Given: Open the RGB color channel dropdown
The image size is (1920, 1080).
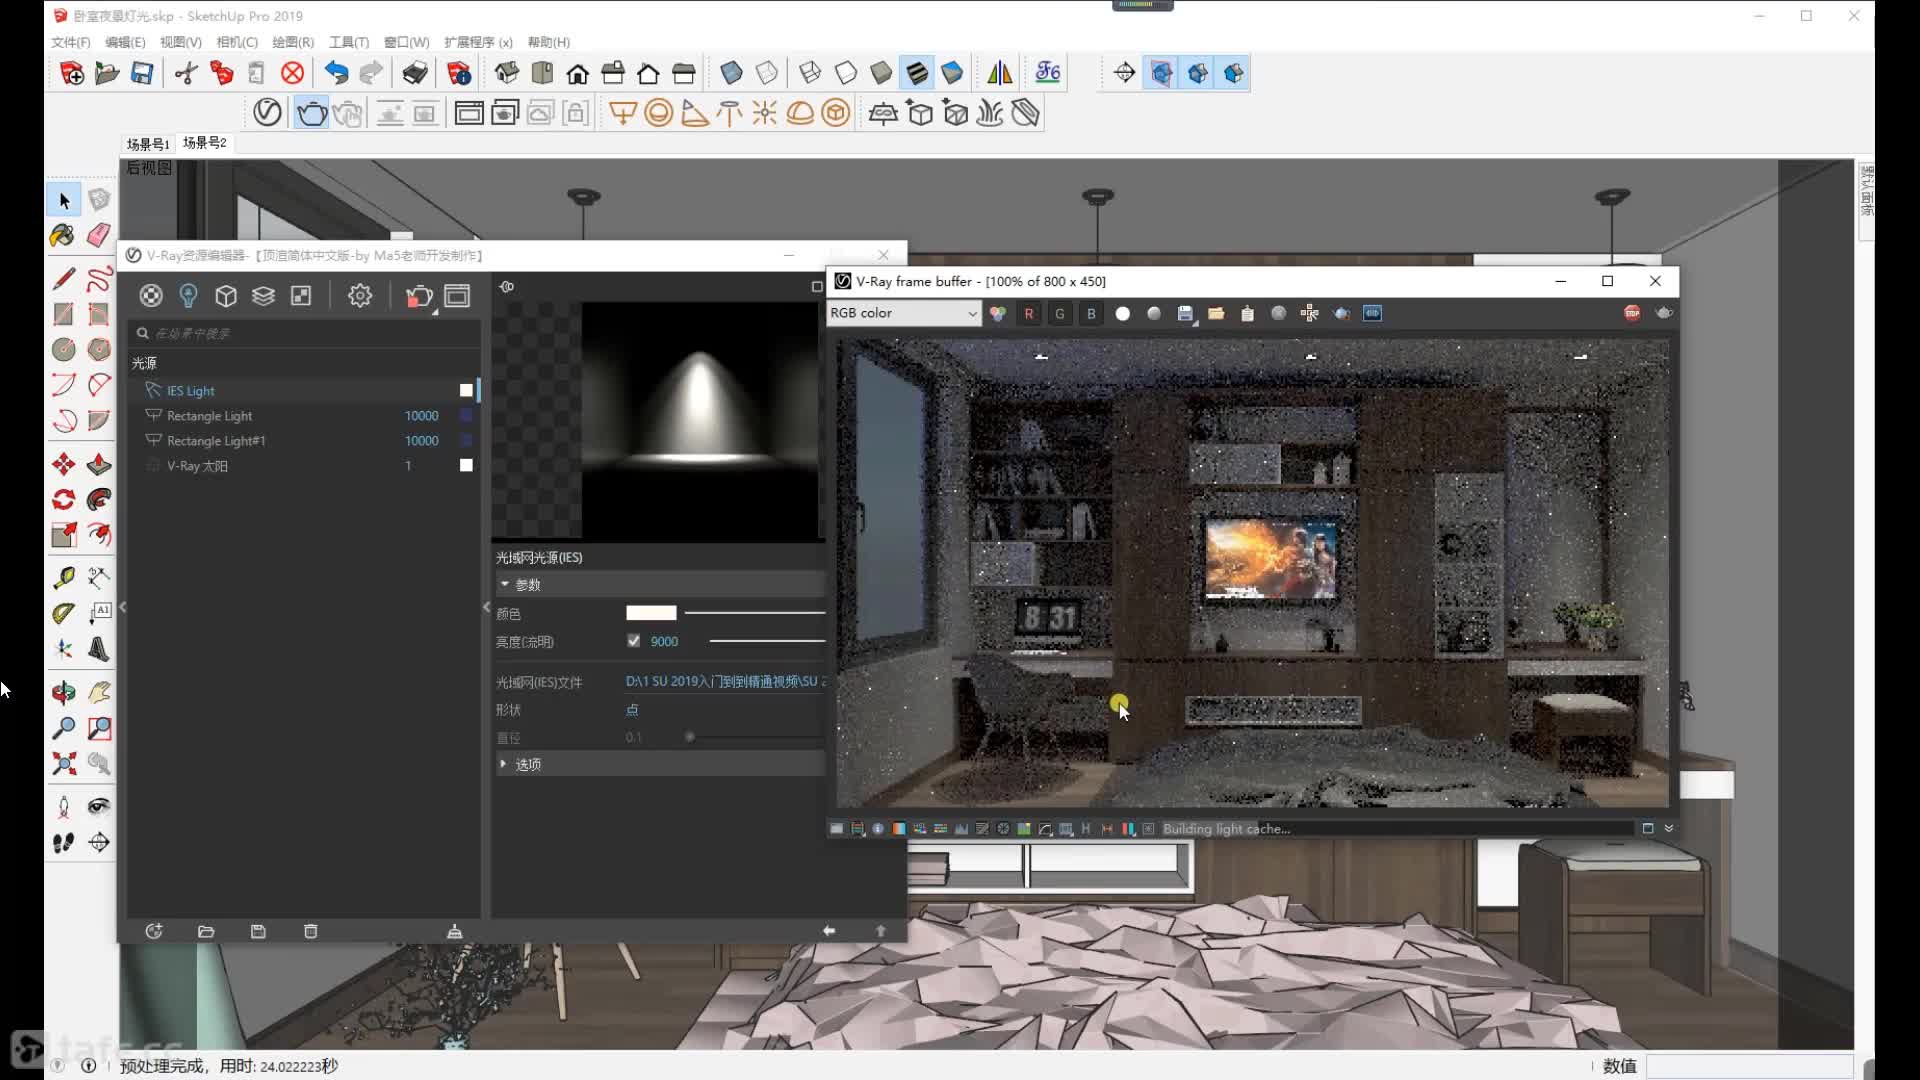Looking at the screenshot, I should (903, 313).
